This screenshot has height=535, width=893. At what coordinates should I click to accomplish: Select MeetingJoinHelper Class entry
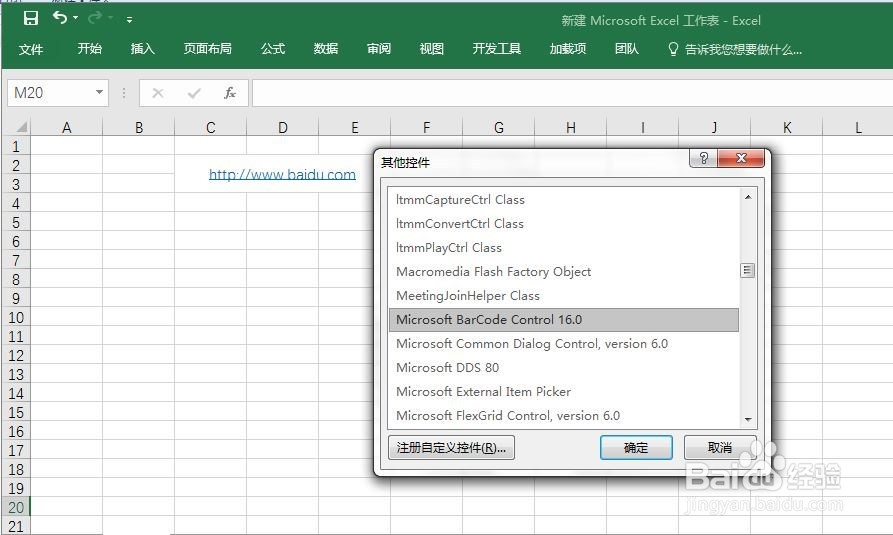[x=564, y=295]
